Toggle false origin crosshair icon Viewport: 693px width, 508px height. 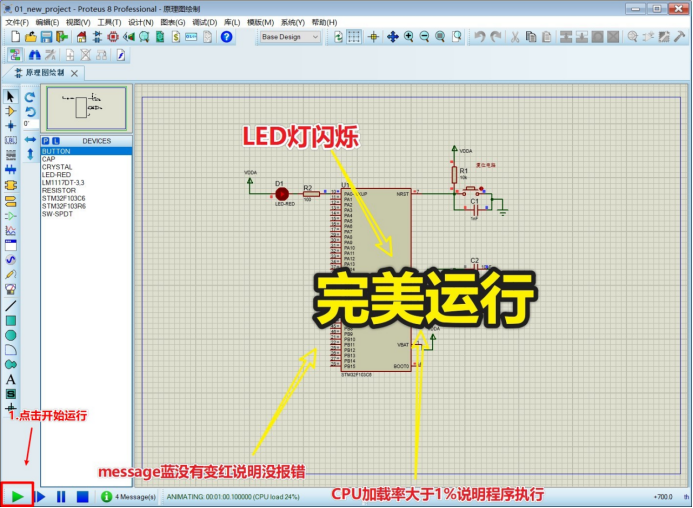coord(373,37)
